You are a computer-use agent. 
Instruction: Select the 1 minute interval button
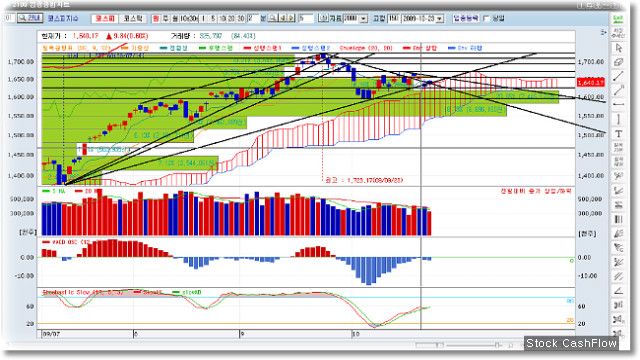pos(203,18)
